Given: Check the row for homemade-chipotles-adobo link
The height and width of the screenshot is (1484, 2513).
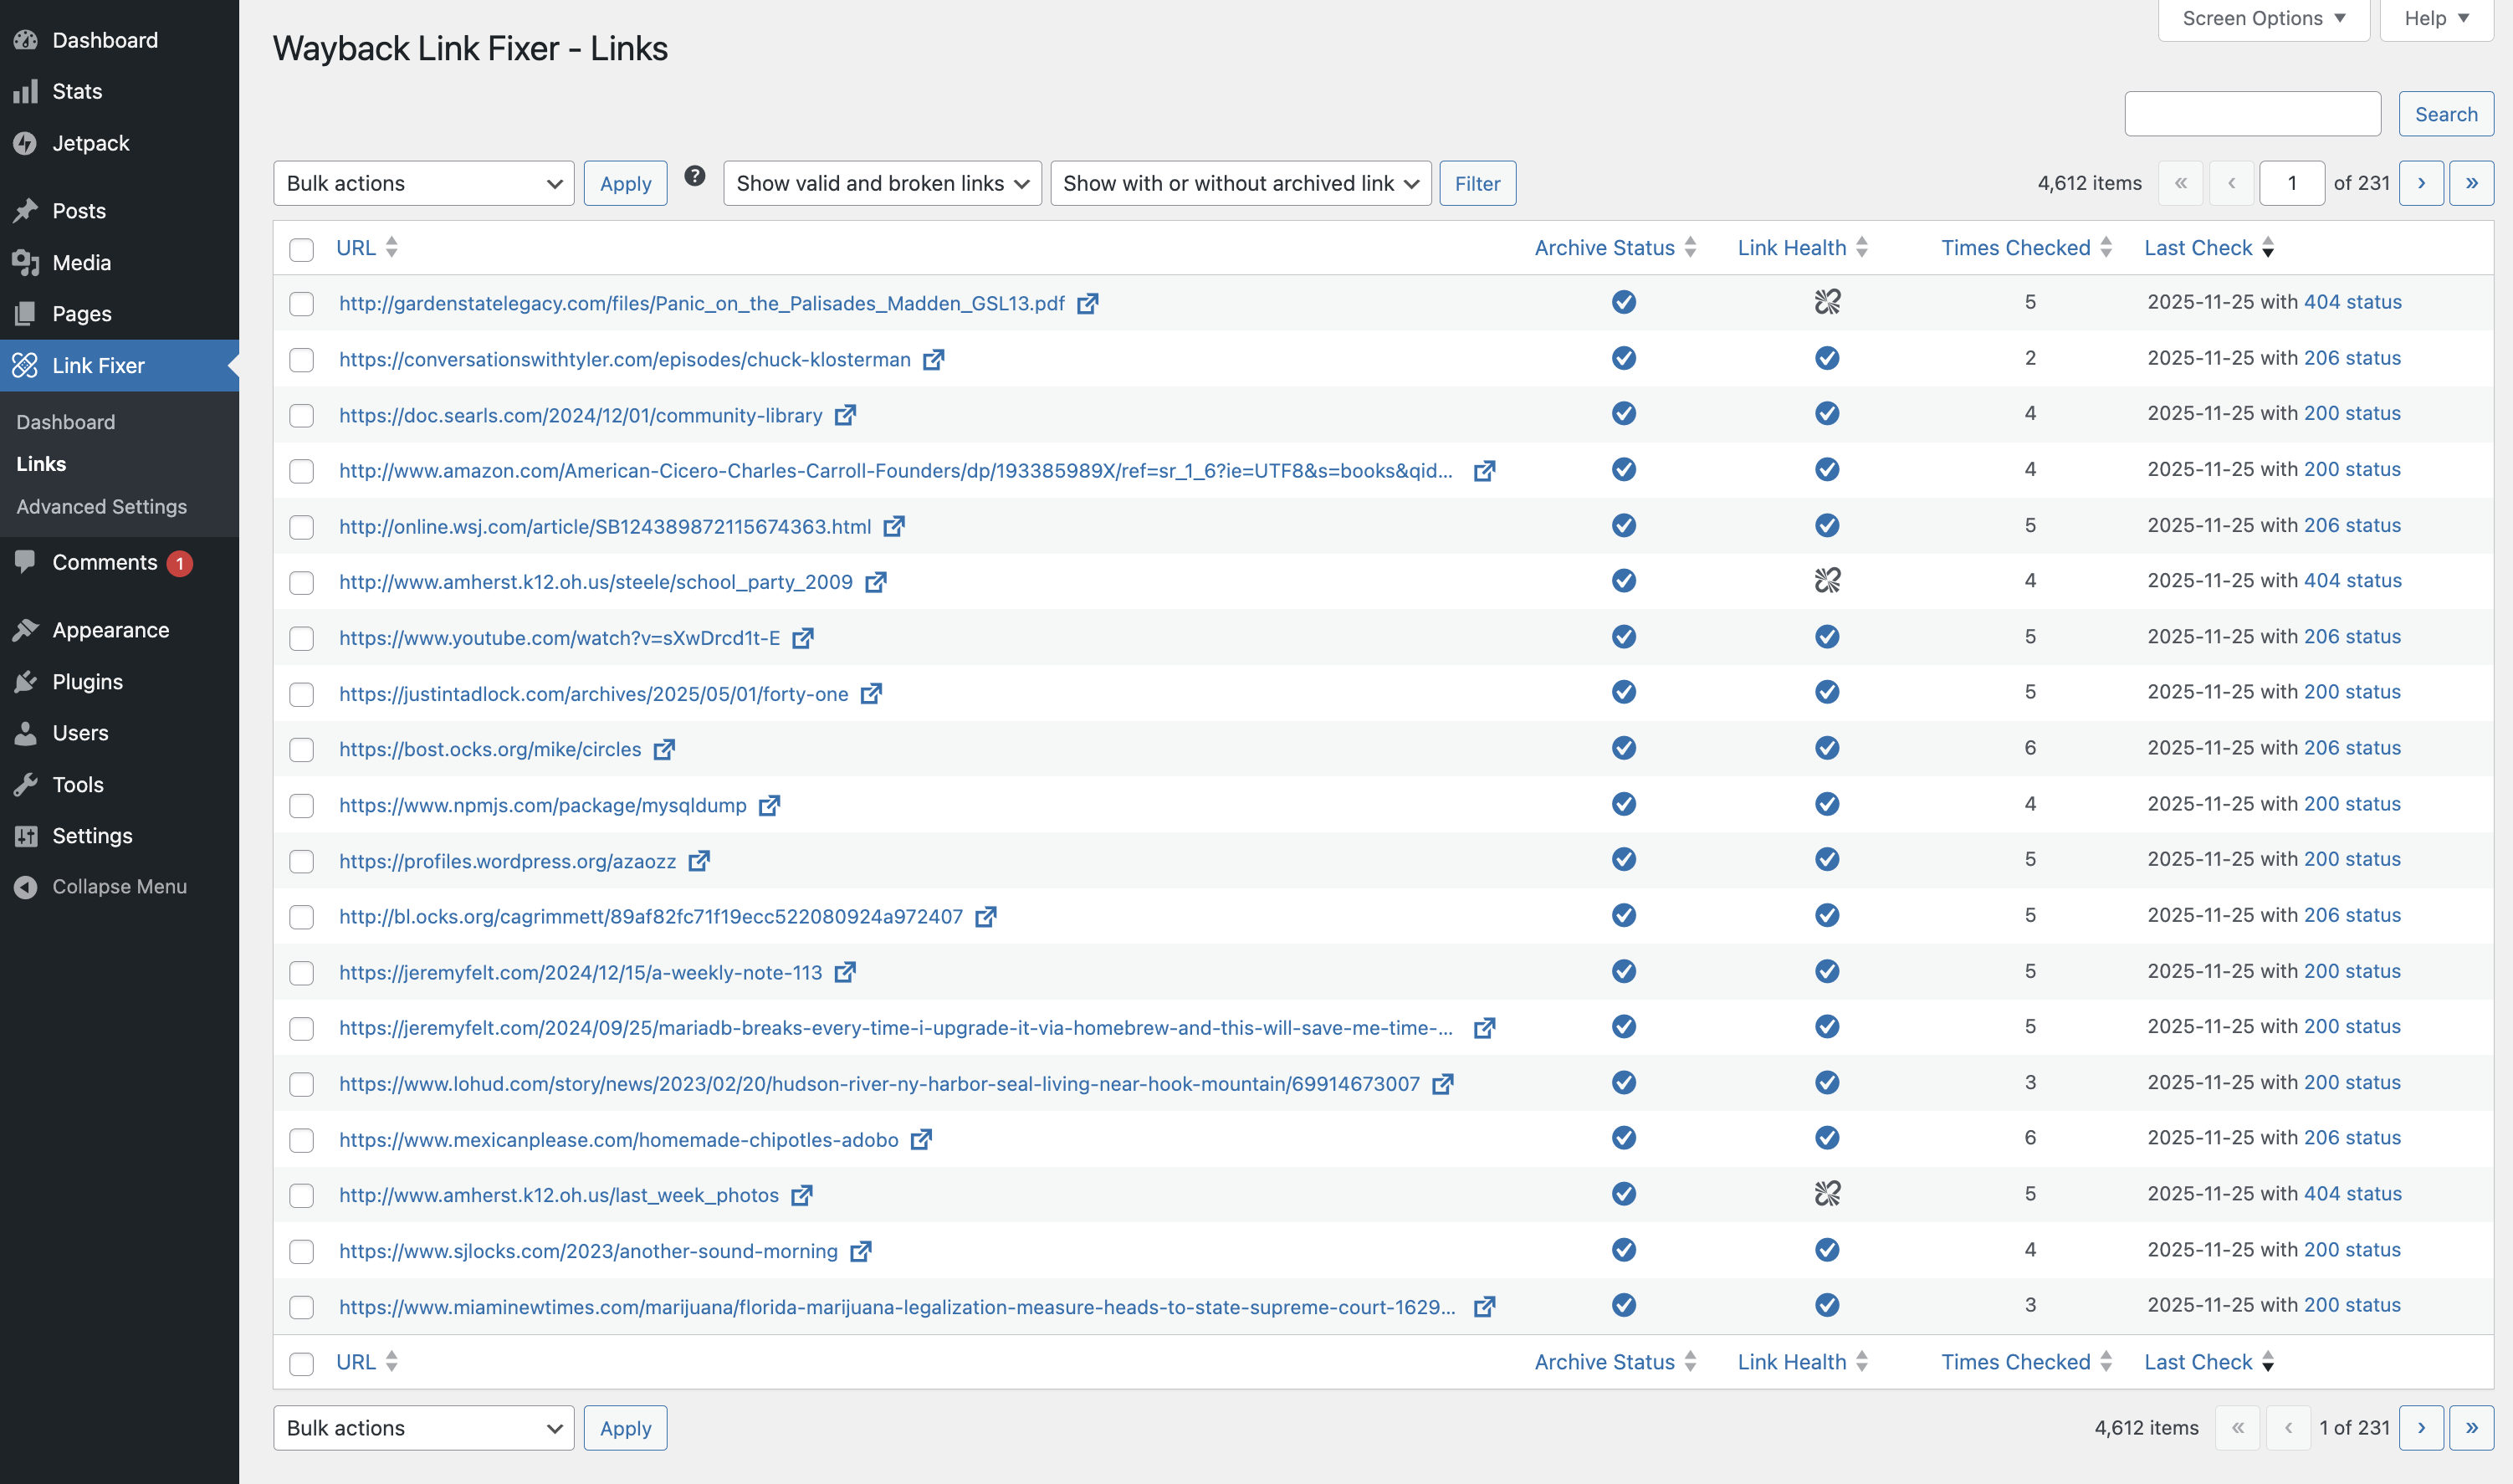Looking at the screenshot, I should point(301,1139).
